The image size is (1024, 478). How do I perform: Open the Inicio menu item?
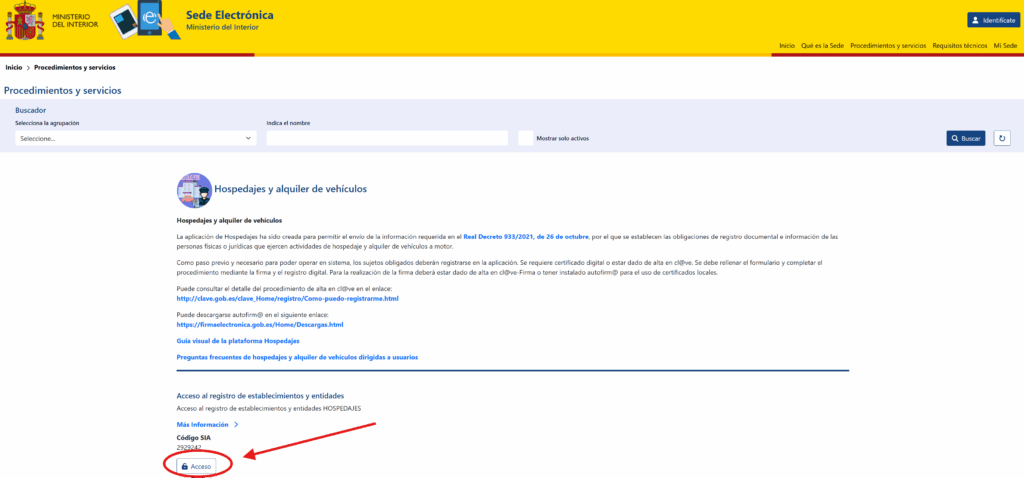tap(787, 46)
